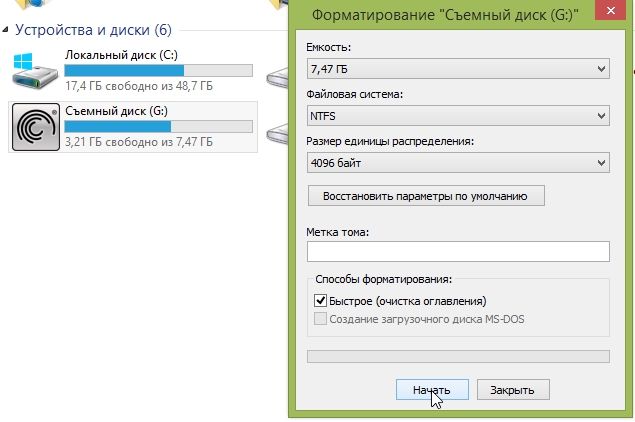
Task: Close the format dialog with the X
Action: pyautogui.click(x=611, y=10)
